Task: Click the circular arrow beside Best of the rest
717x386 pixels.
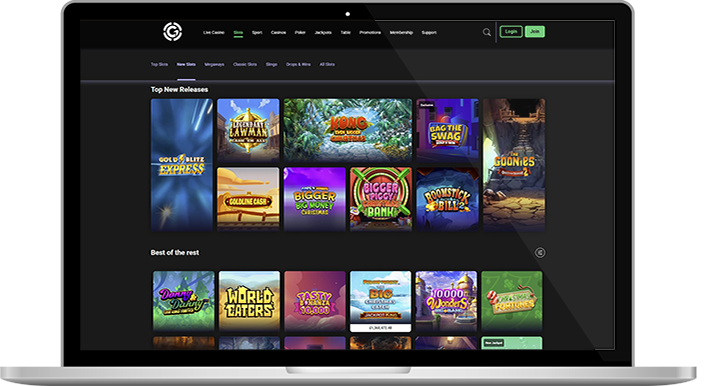Action: point(540,252)
